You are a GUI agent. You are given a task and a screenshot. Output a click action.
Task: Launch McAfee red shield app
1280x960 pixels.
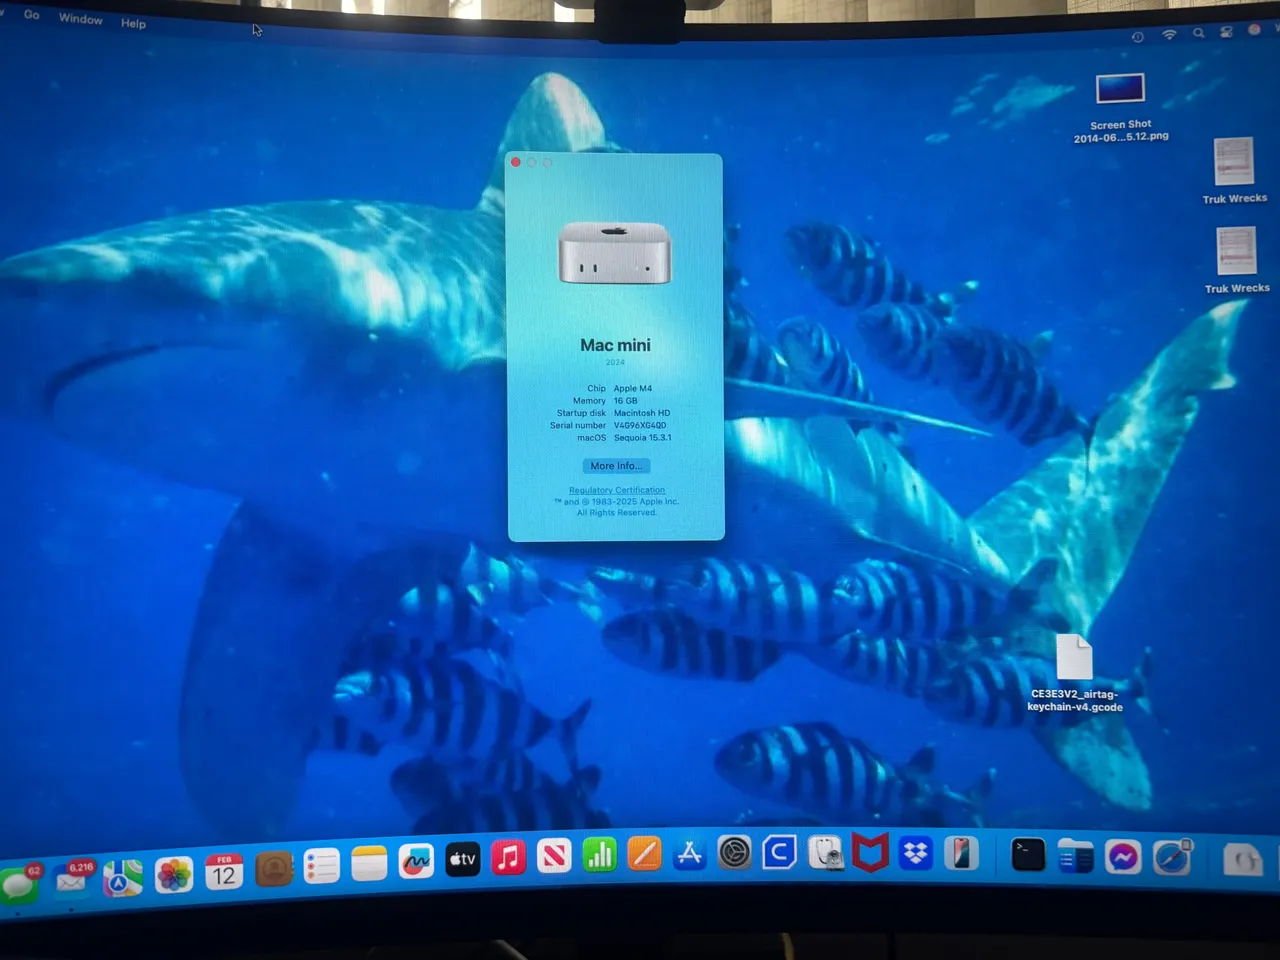870,852
